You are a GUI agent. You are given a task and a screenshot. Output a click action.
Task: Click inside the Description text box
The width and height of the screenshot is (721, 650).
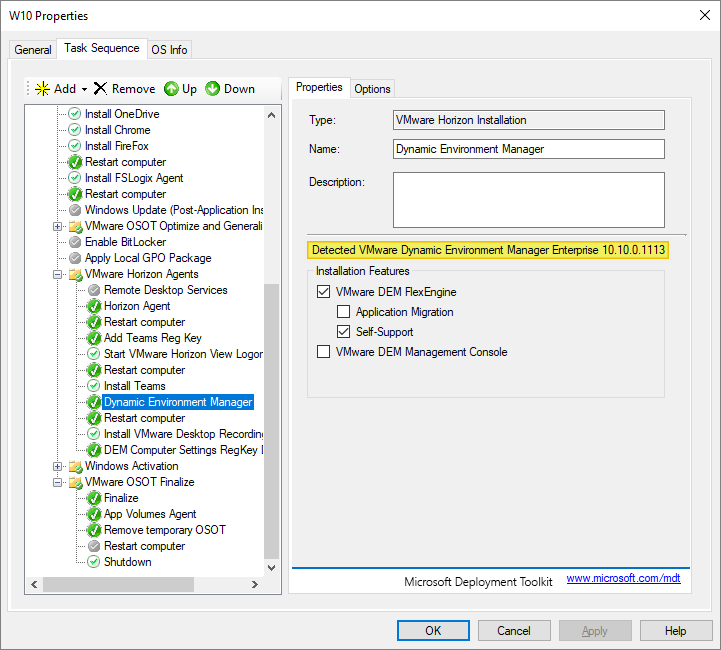click(528, 200)
